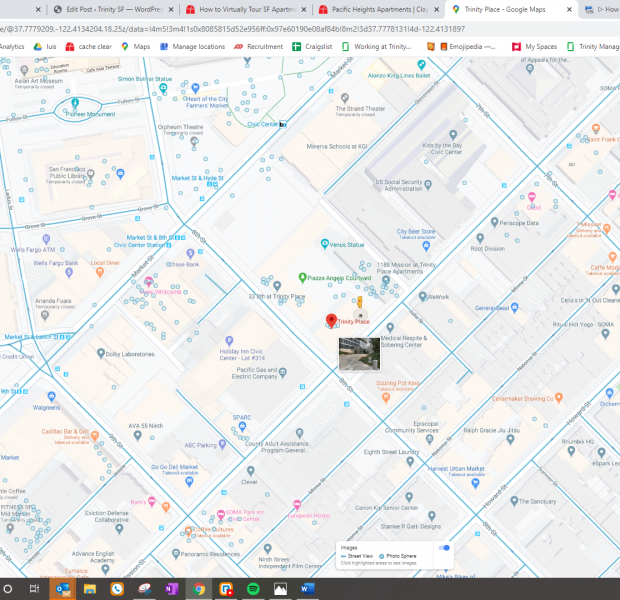The width and height of the screenshot is (620, 600).
Task: Open the Maps bookmark
Action: pos(136,47)
